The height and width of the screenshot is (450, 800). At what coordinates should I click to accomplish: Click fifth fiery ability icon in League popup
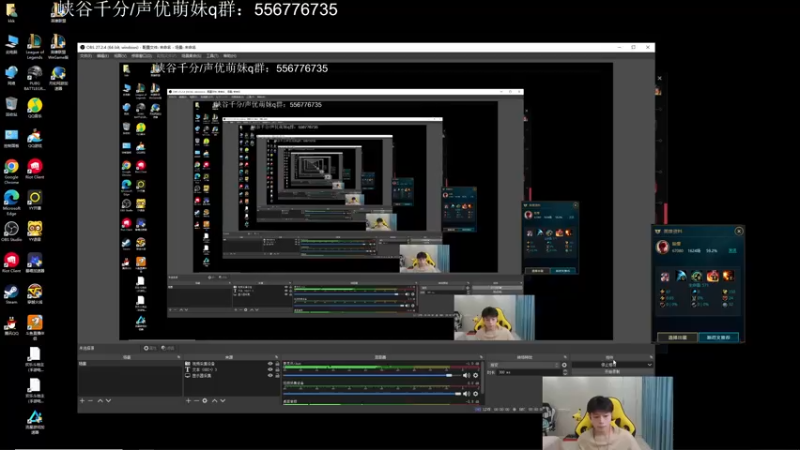pos(729,277)
